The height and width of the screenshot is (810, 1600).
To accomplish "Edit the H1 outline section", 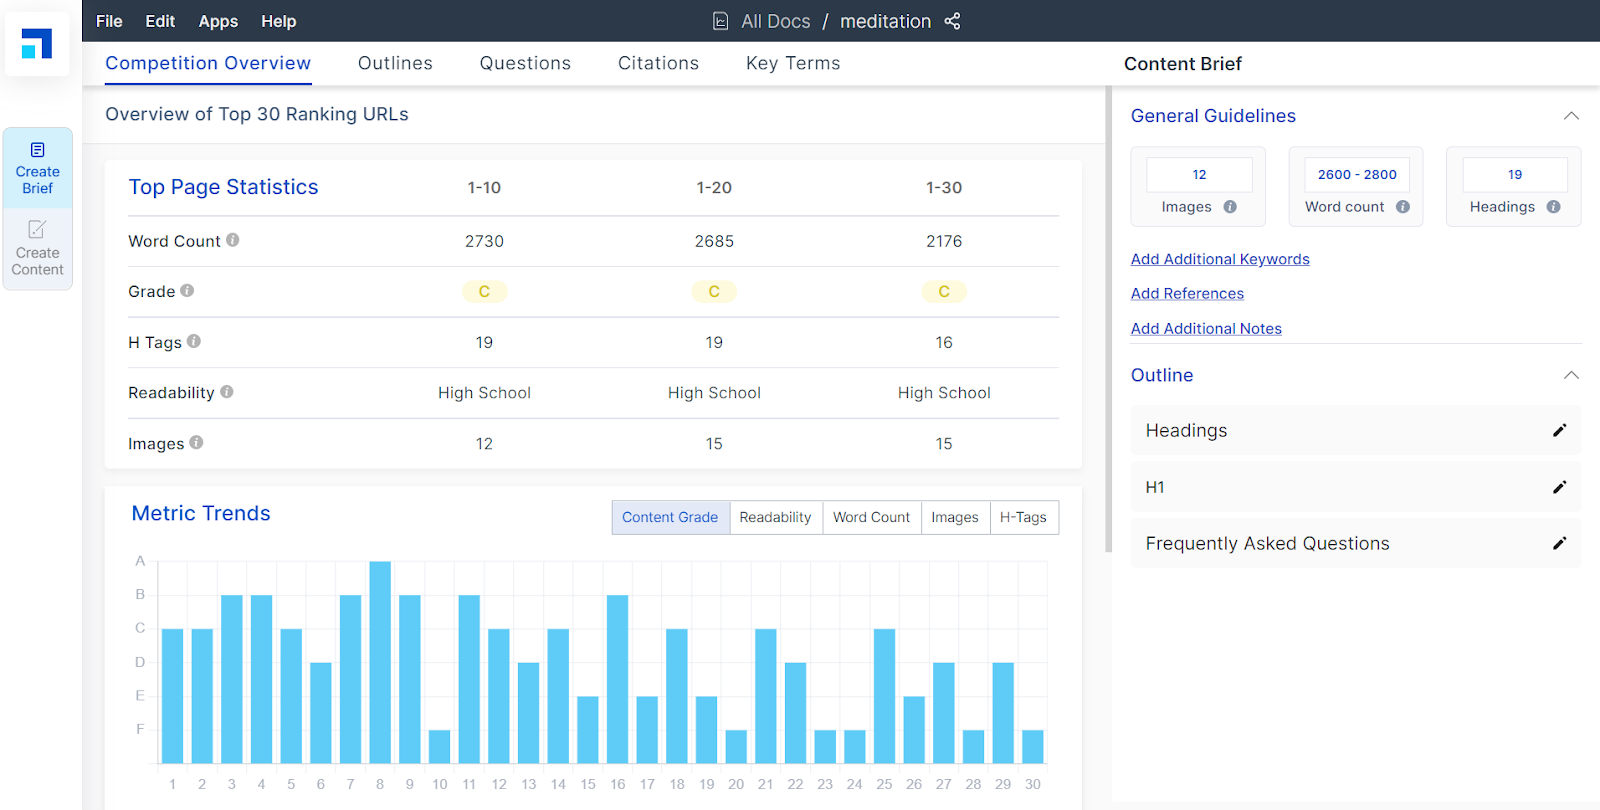I will point(1559,487).
